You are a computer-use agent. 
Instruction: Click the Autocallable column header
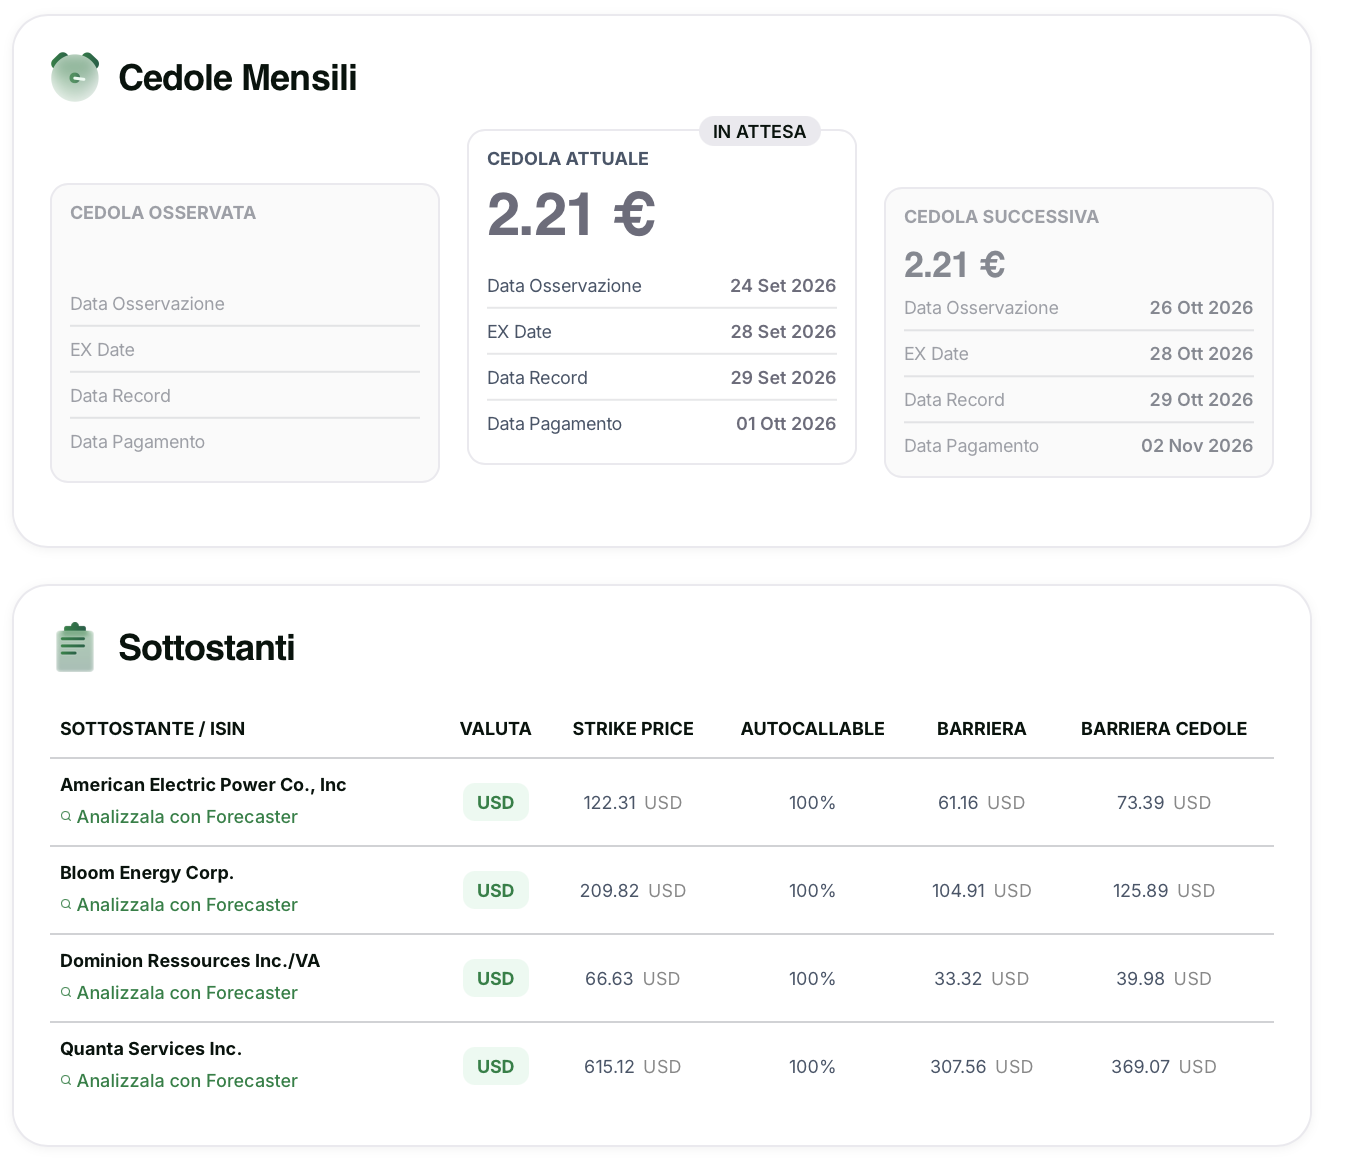(x=812, y=729)
